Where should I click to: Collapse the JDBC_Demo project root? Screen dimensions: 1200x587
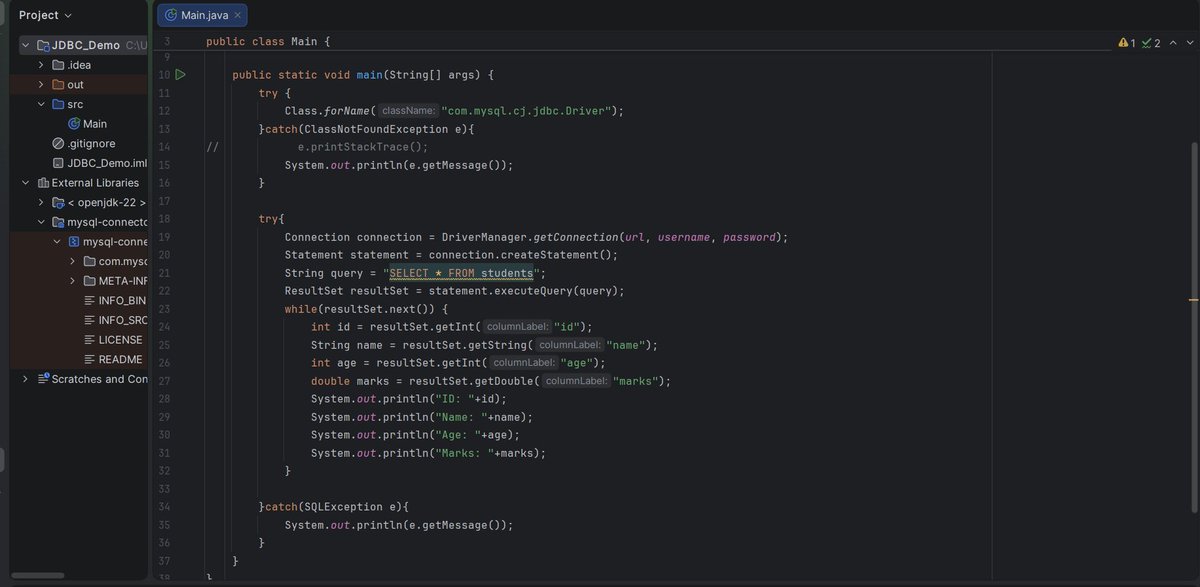click(x=26, y=45)
